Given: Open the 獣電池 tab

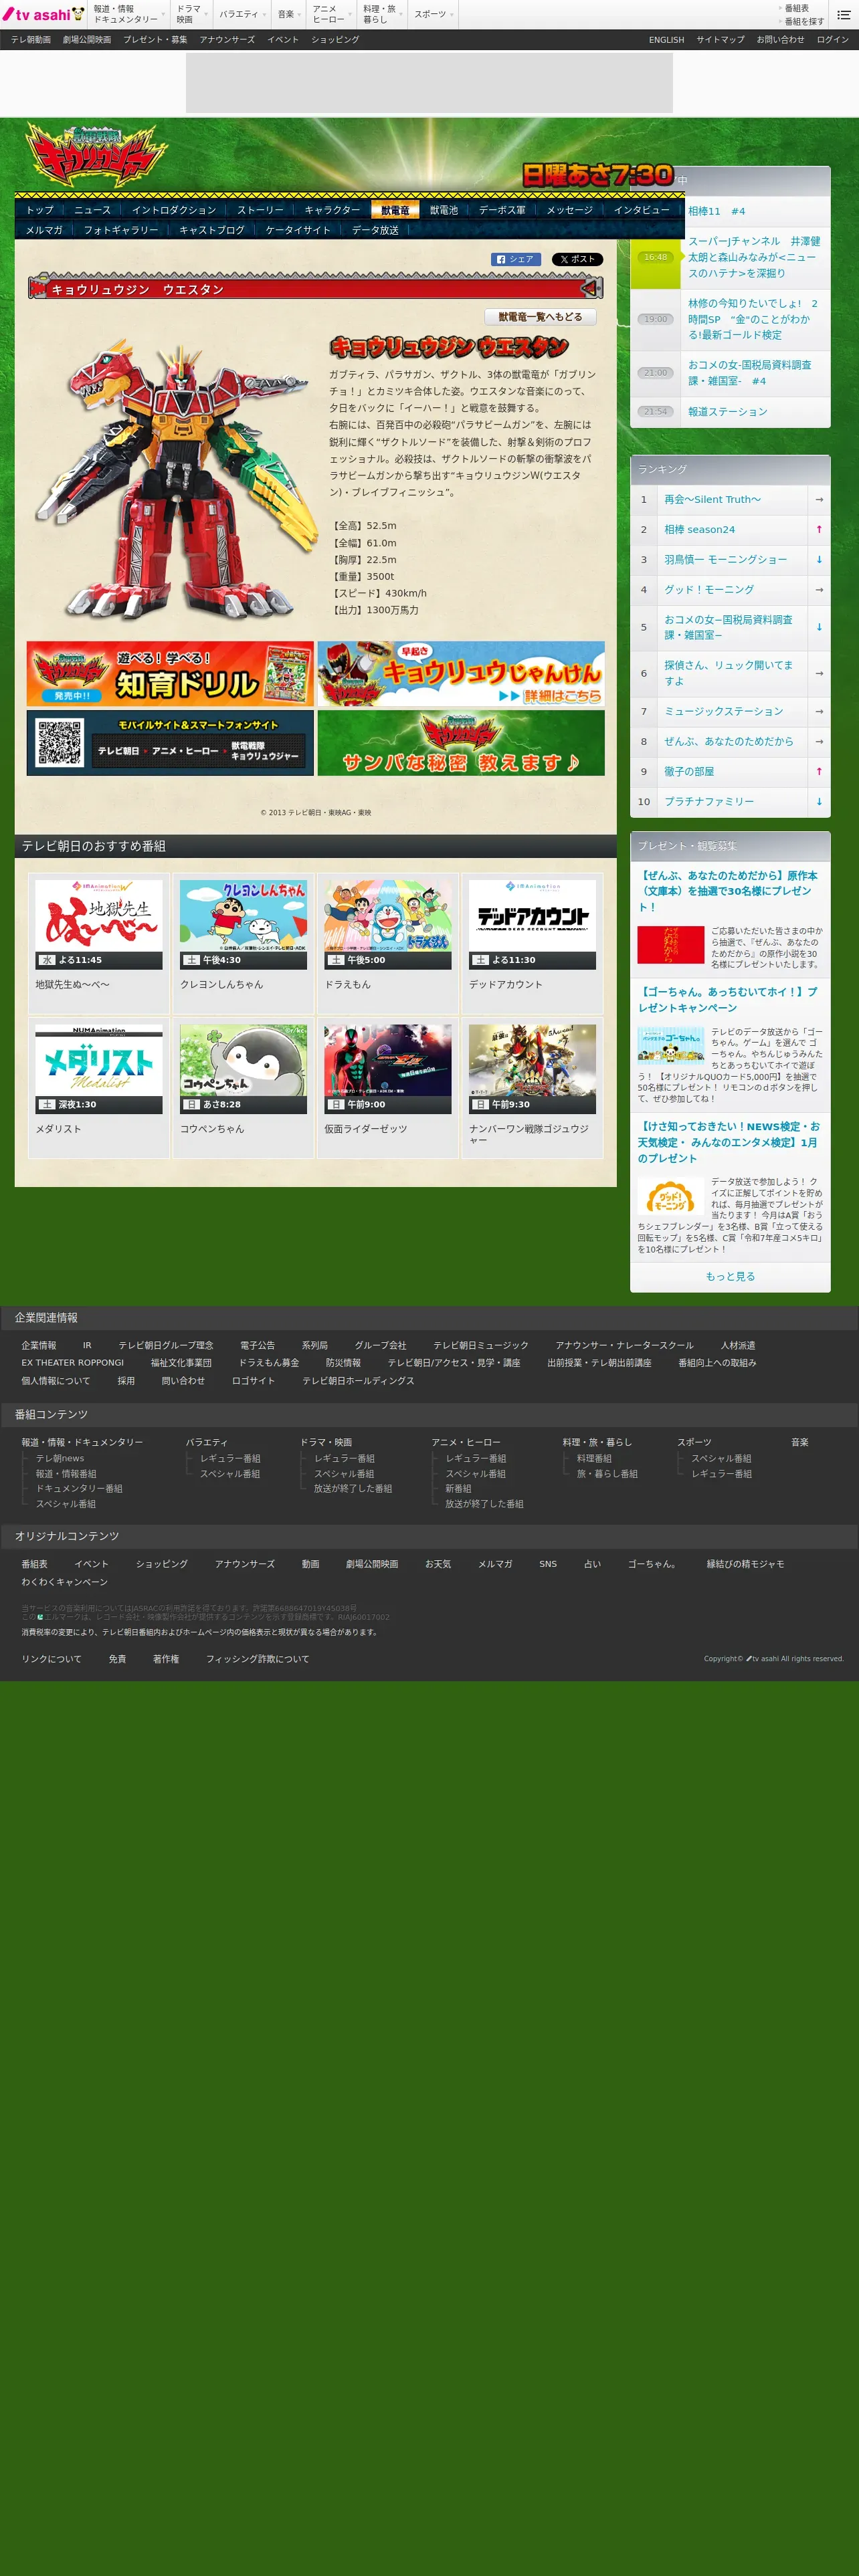Looking at the screenshot, I should pos(444,210).
